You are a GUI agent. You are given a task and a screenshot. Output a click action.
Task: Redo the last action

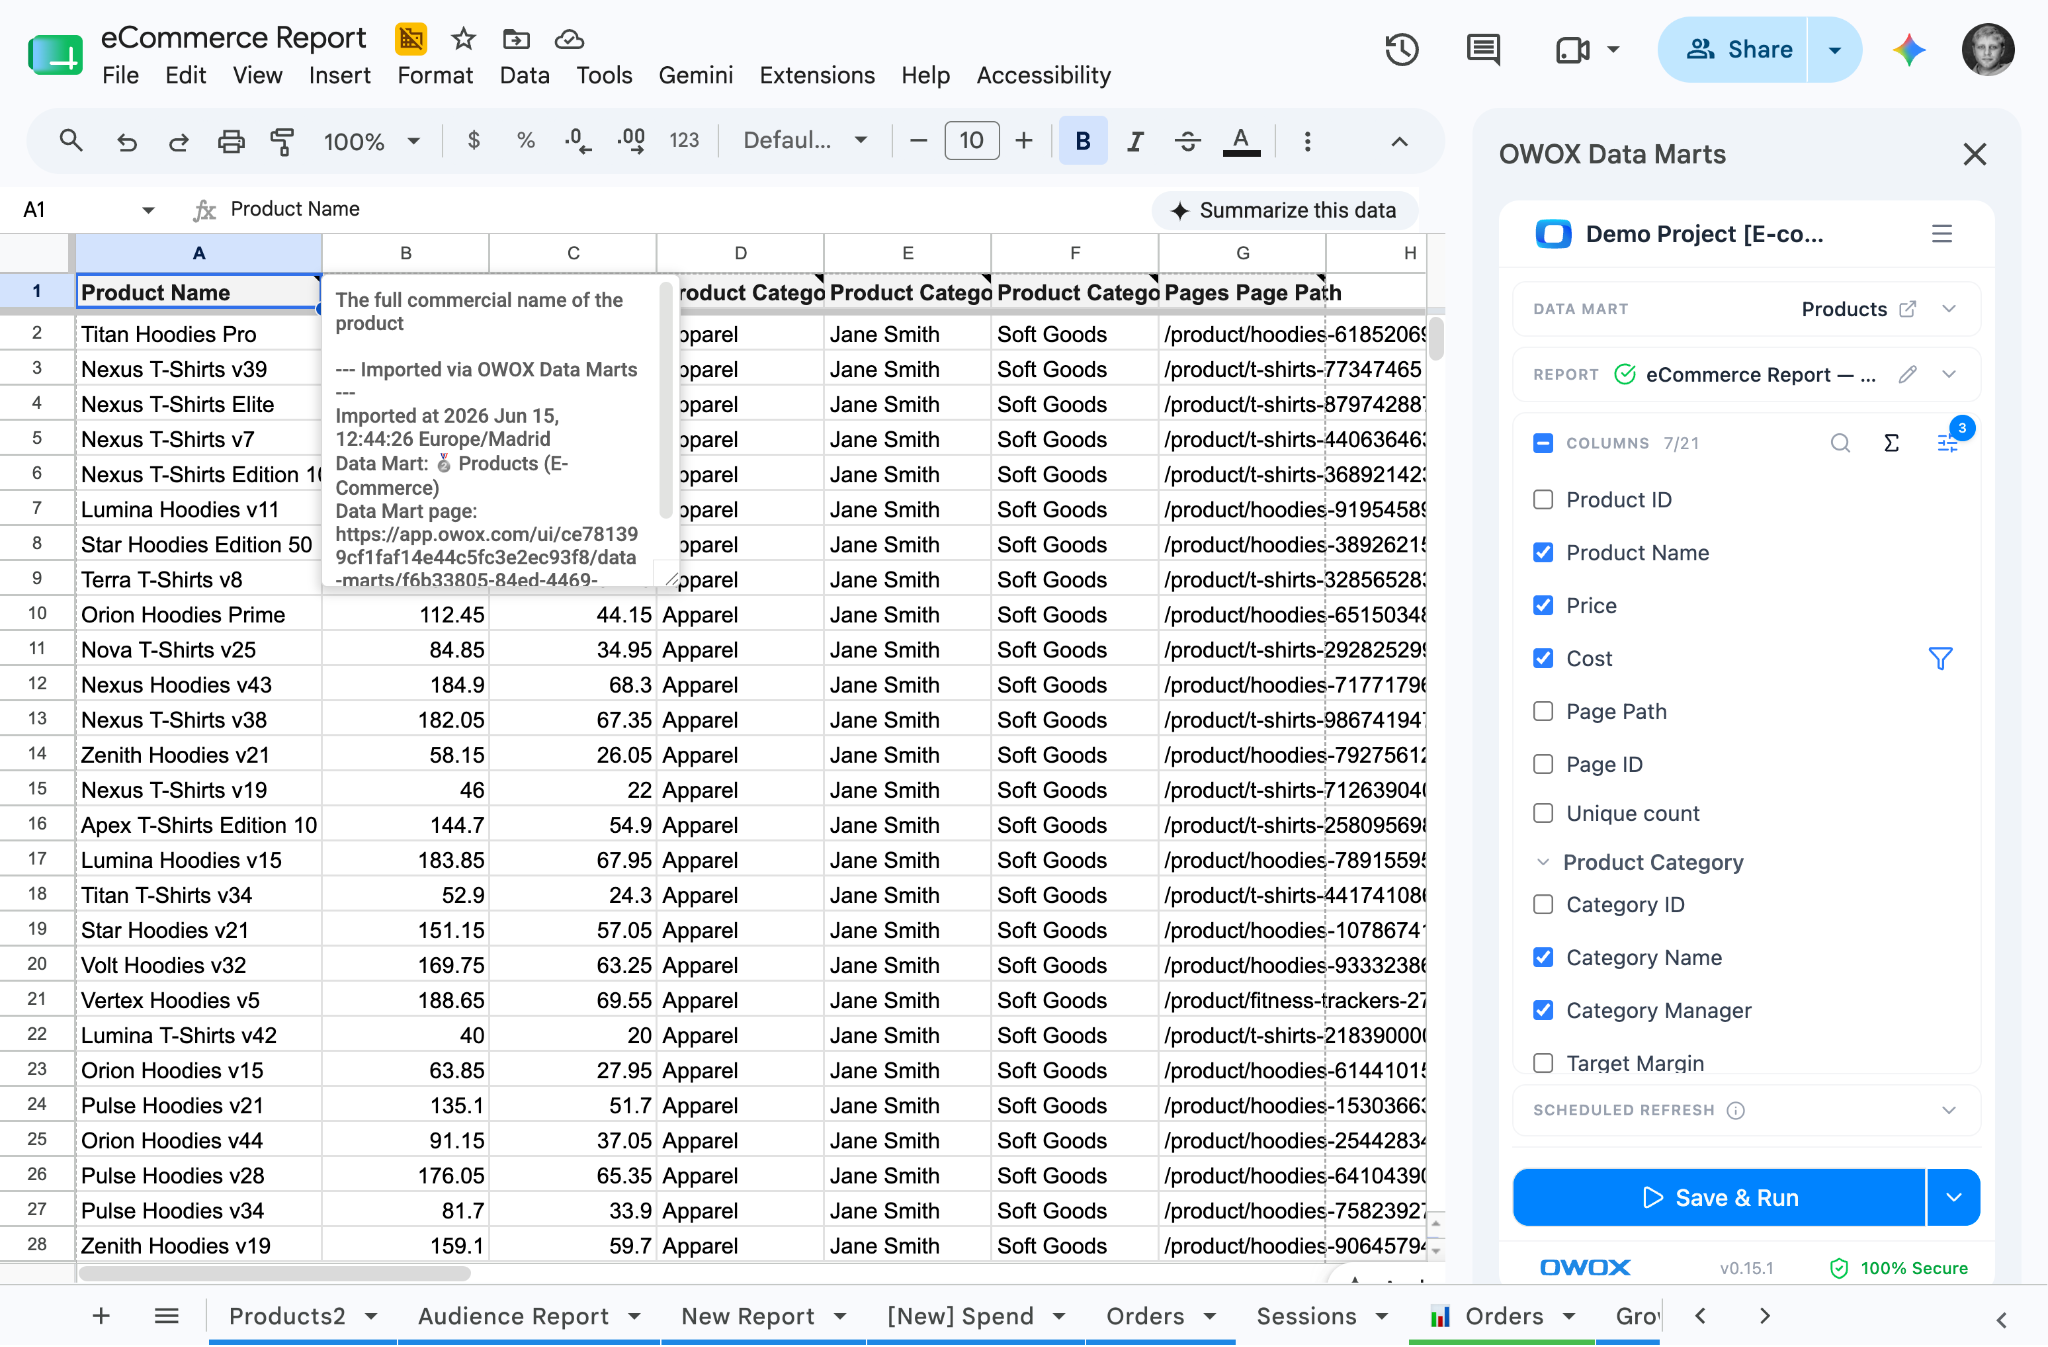[x=179, y=141]
